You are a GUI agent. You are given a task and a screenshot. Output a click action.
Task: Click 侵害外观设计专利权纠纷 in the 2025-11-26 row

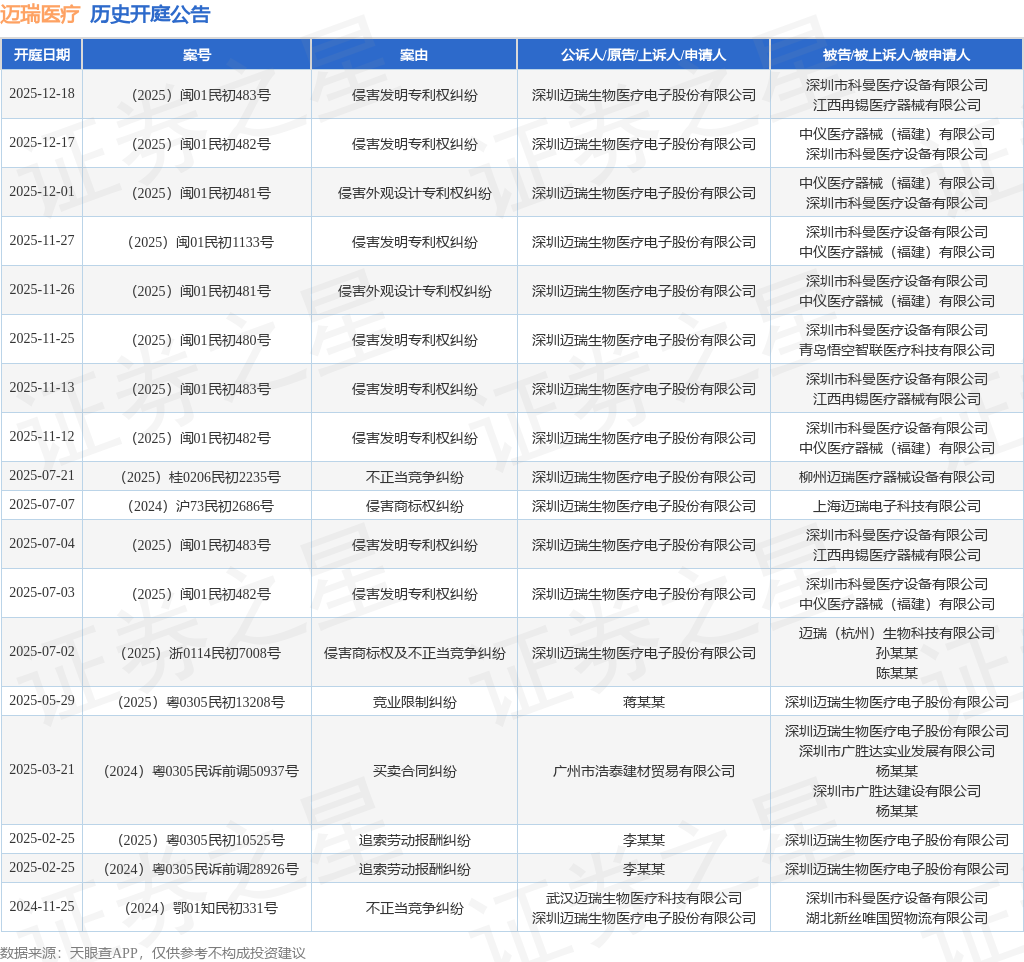[x=414, y=291]
